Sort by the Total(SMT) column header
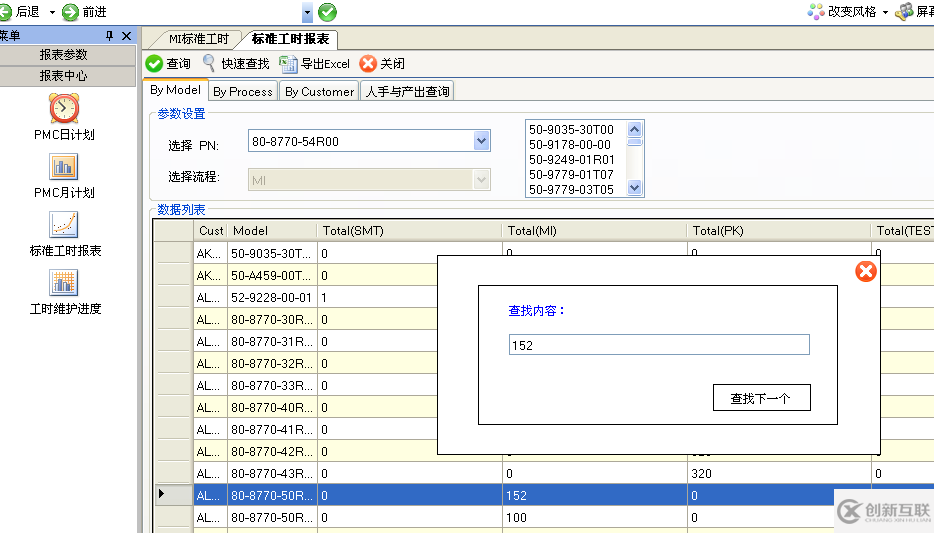The image size is (934, 533). (410, 230)
